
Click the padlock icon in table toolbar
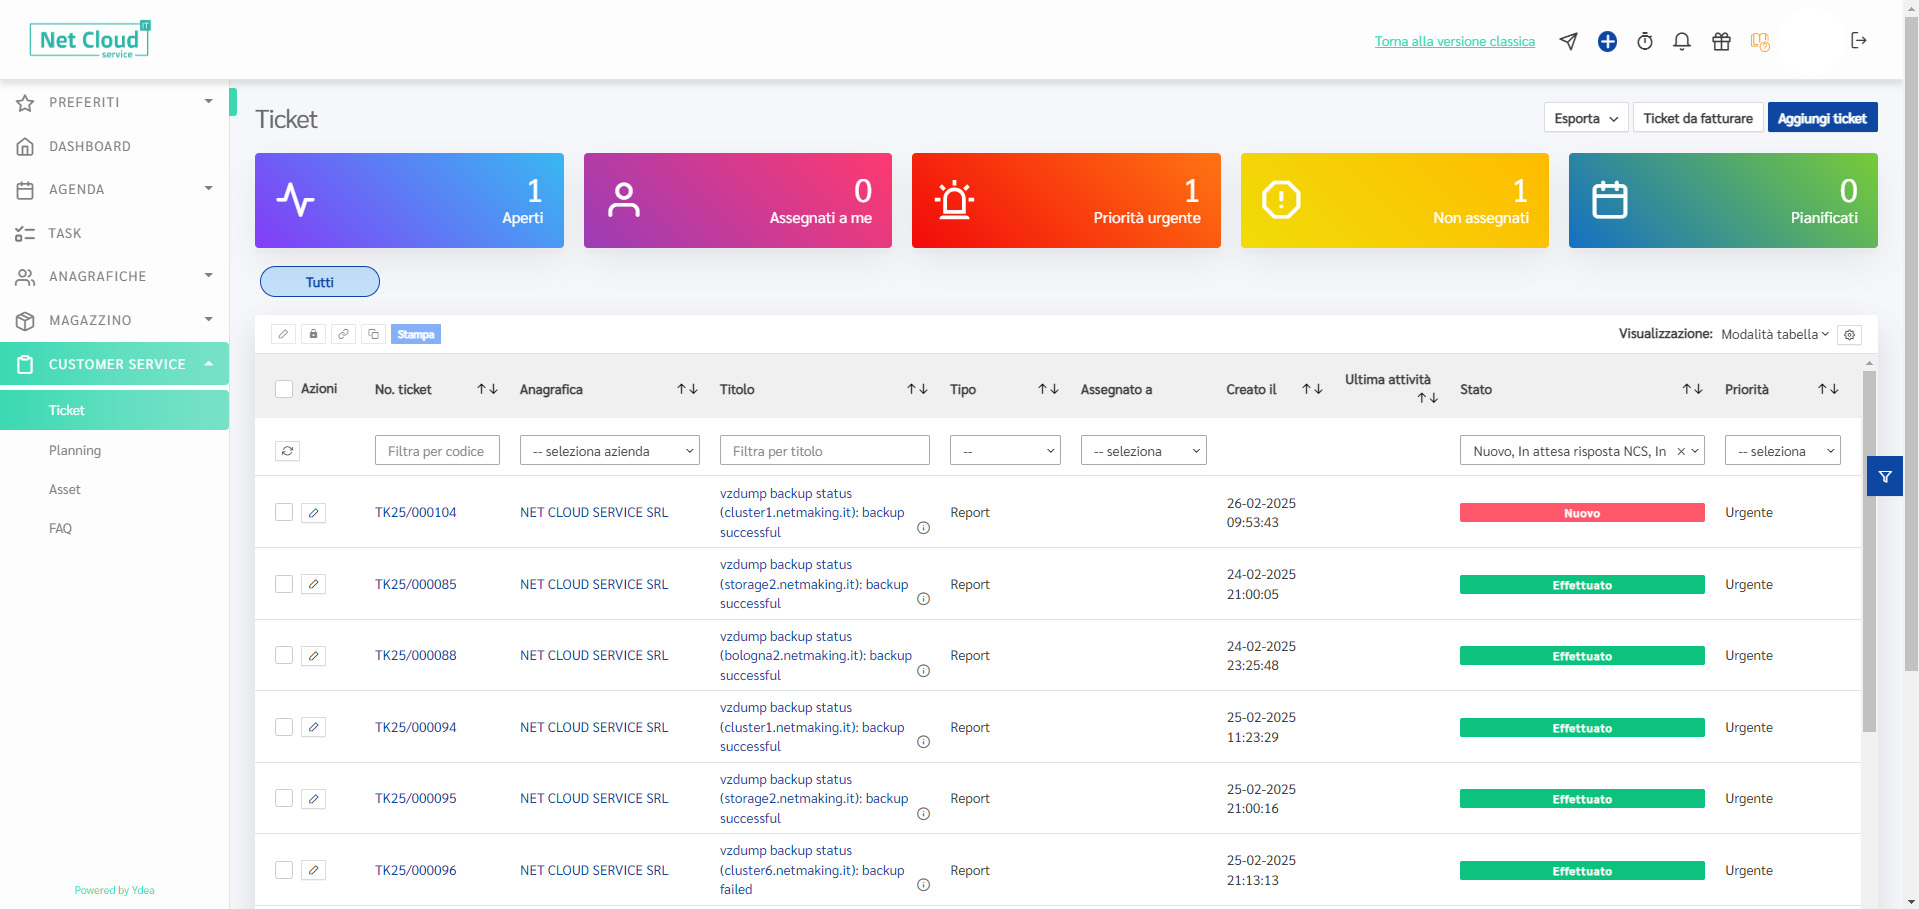[x=314, y=334]
